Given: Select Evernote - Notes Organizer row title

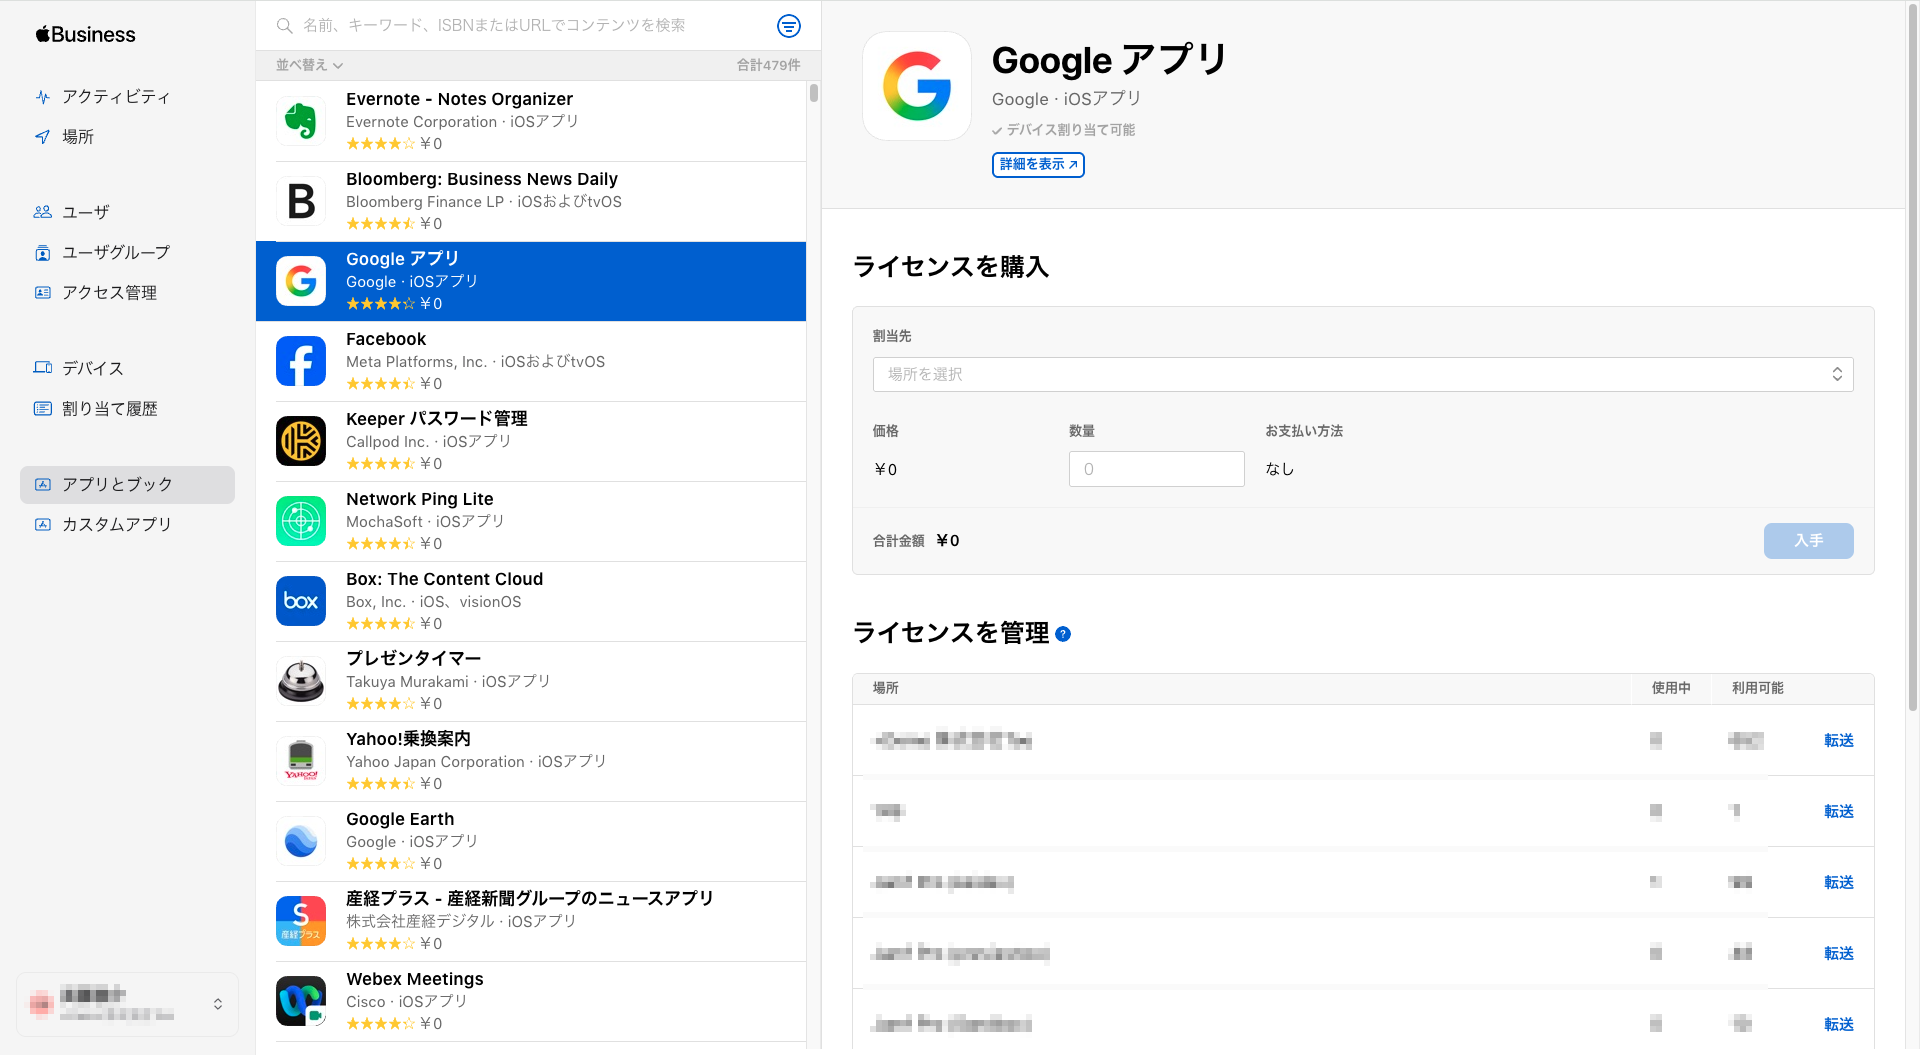Looking at the screenshot, I should point(459,99).
